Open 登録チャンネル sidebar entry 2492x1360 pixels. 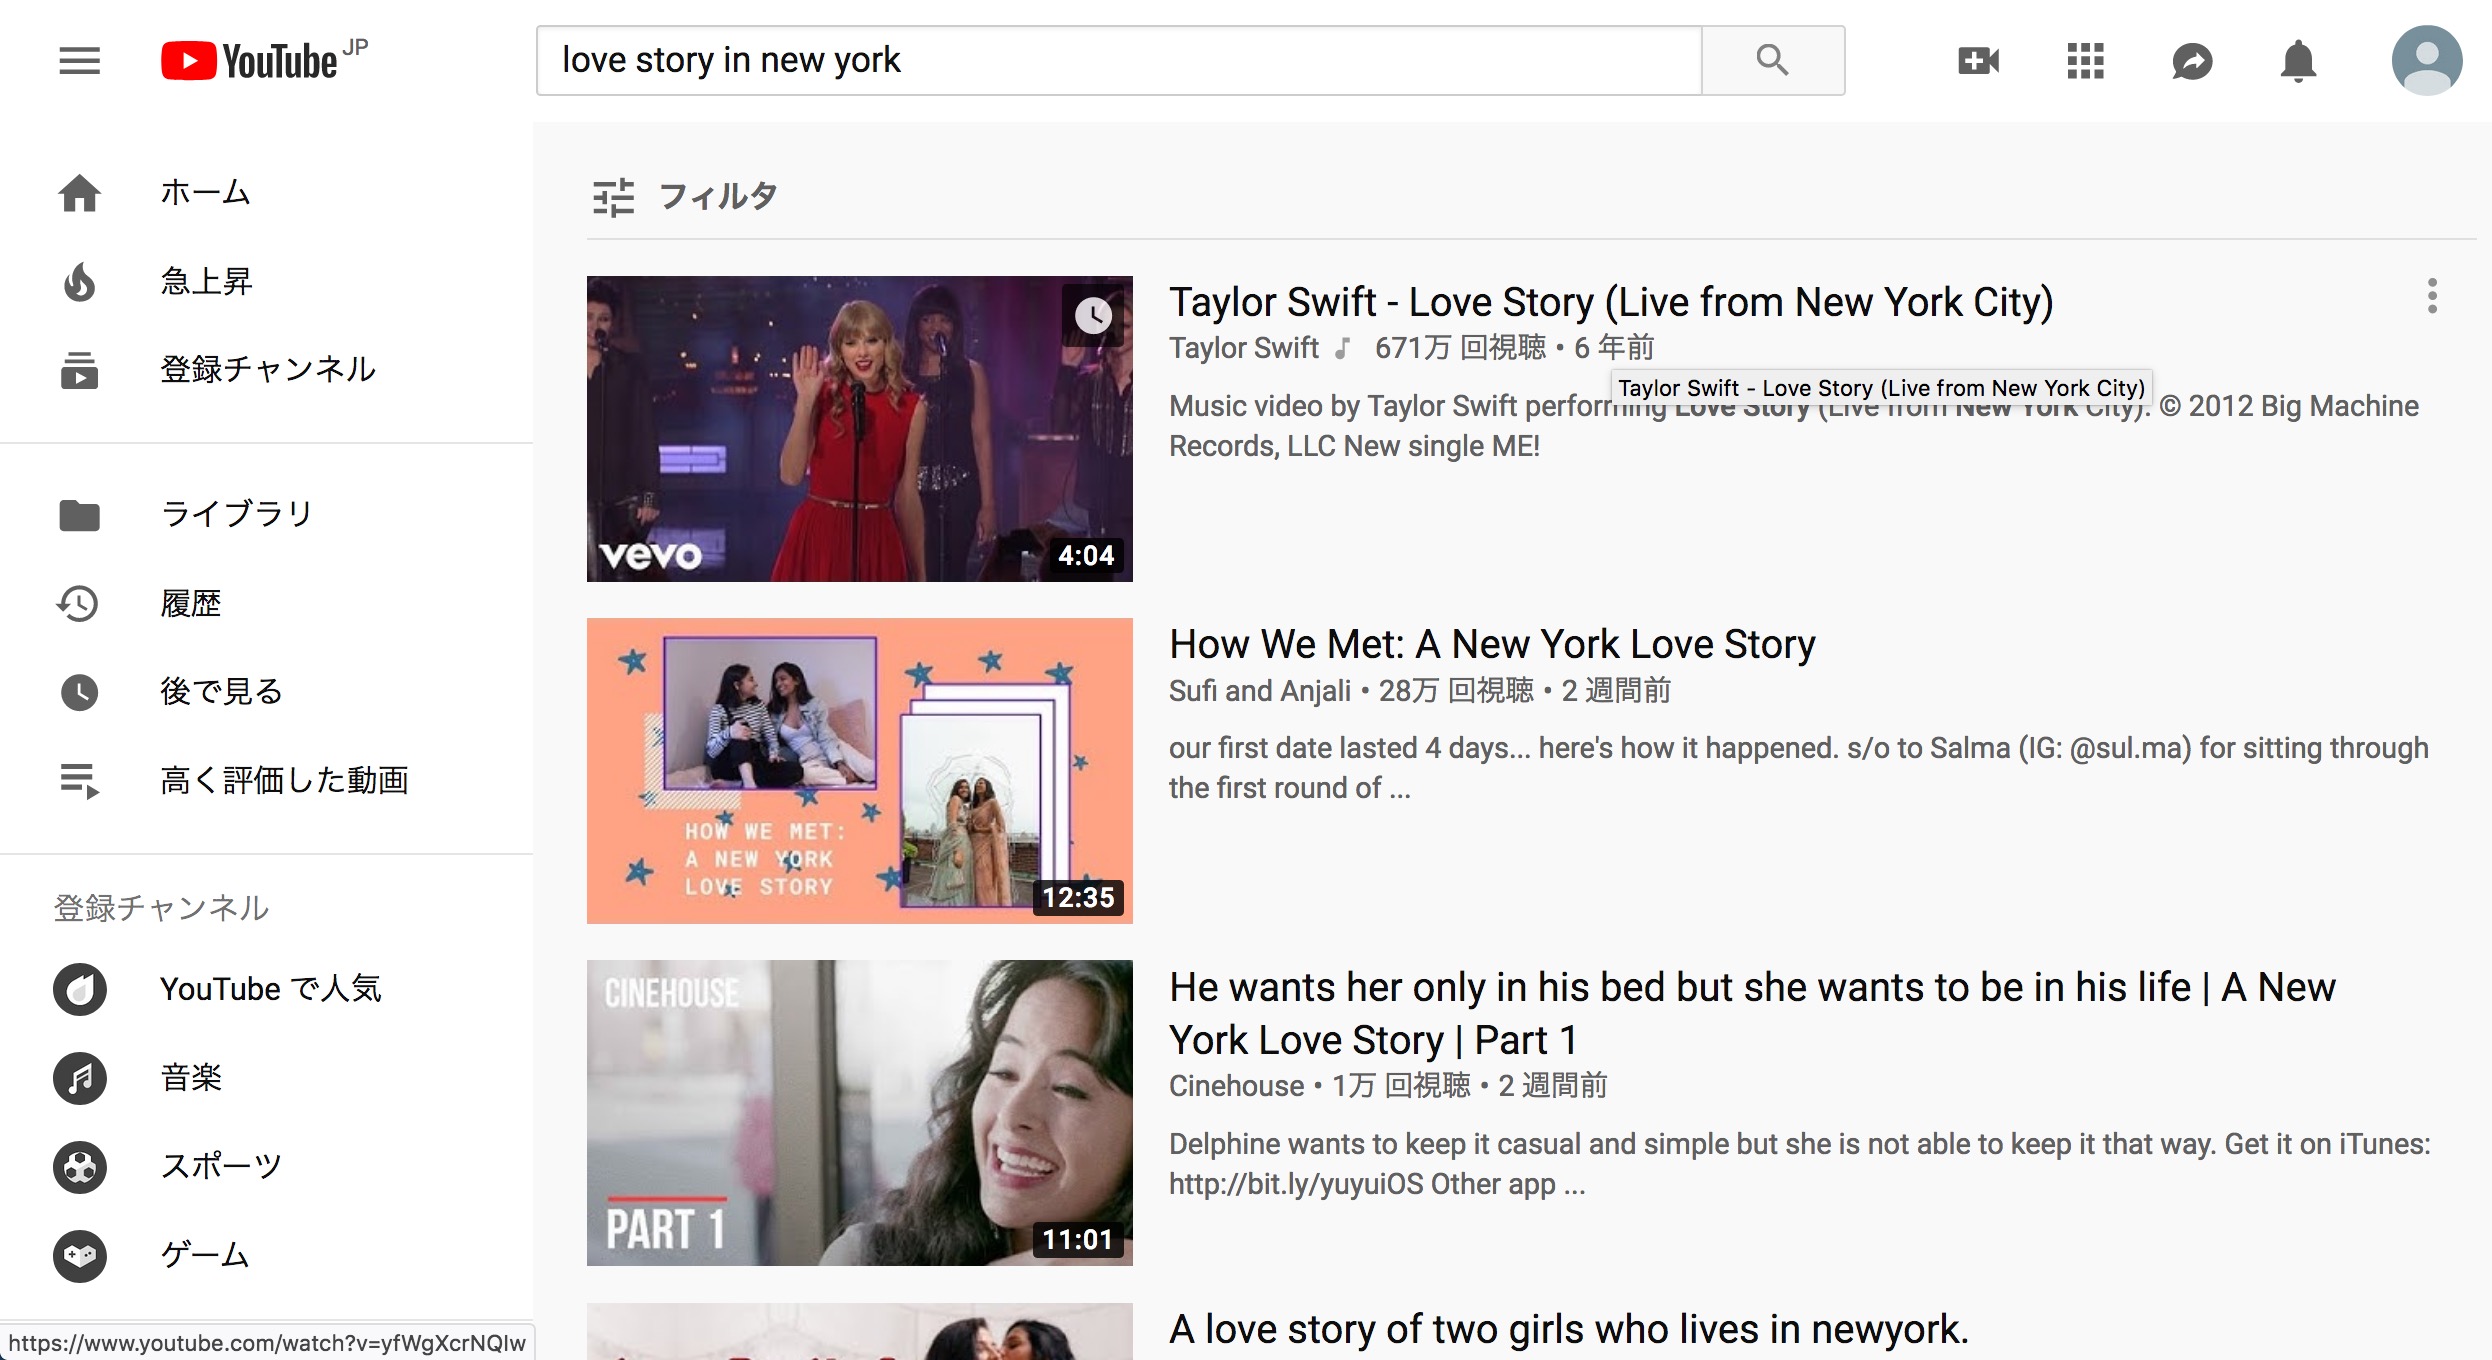(268, 370)
